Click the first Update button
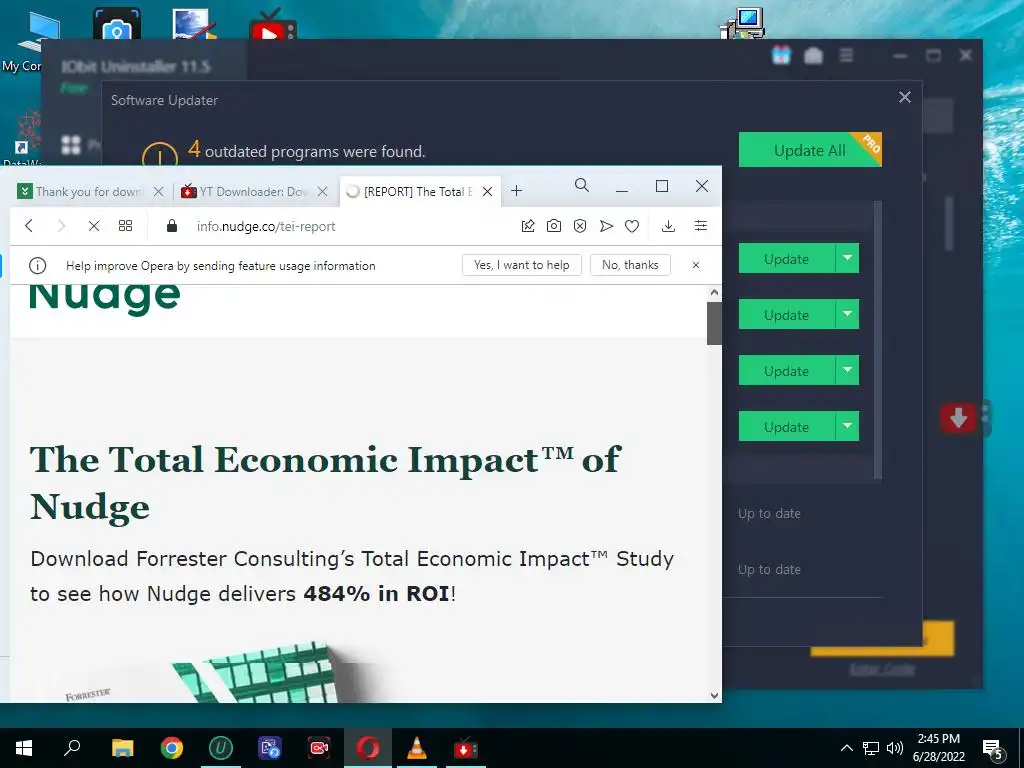Viewport: 1024px width, 768px height. [786, 259]
